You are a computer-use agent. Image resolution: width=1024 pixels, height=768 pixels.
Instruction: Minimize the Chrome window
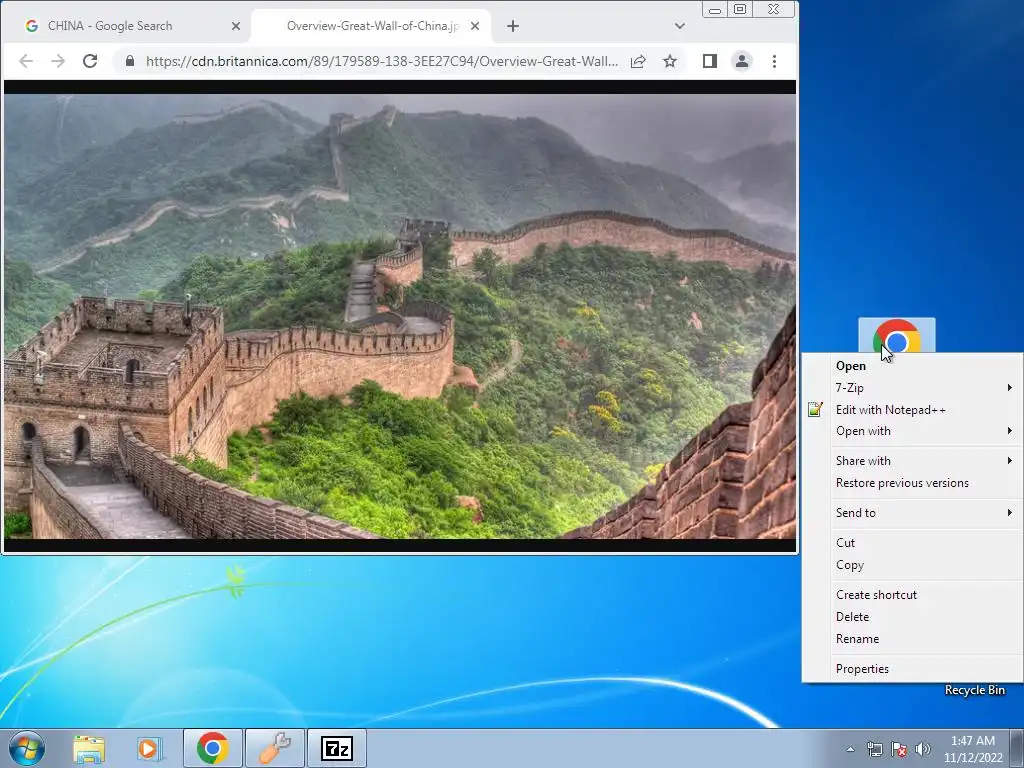[715, 9]
